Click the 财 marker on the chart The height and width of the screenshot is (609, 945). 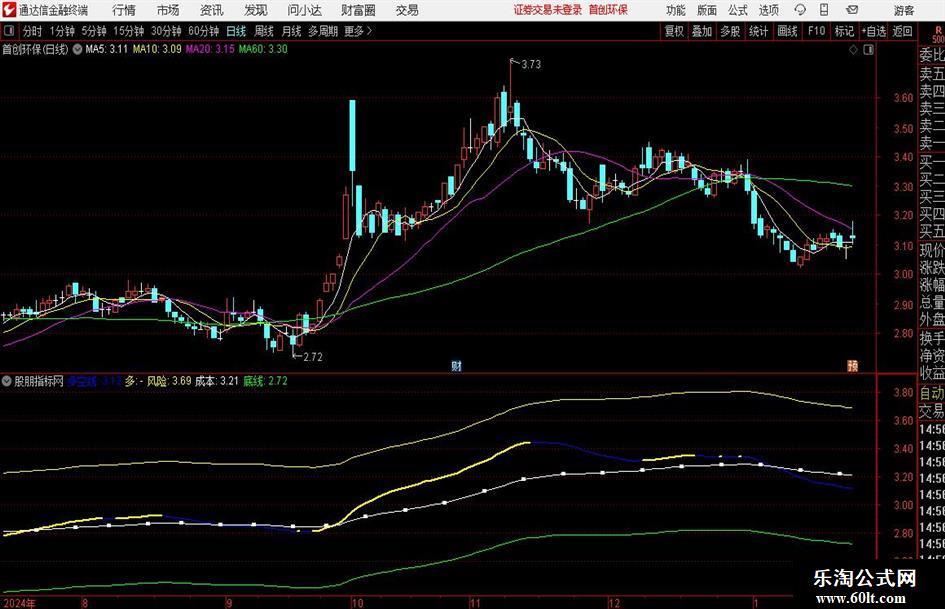point(456,366)
